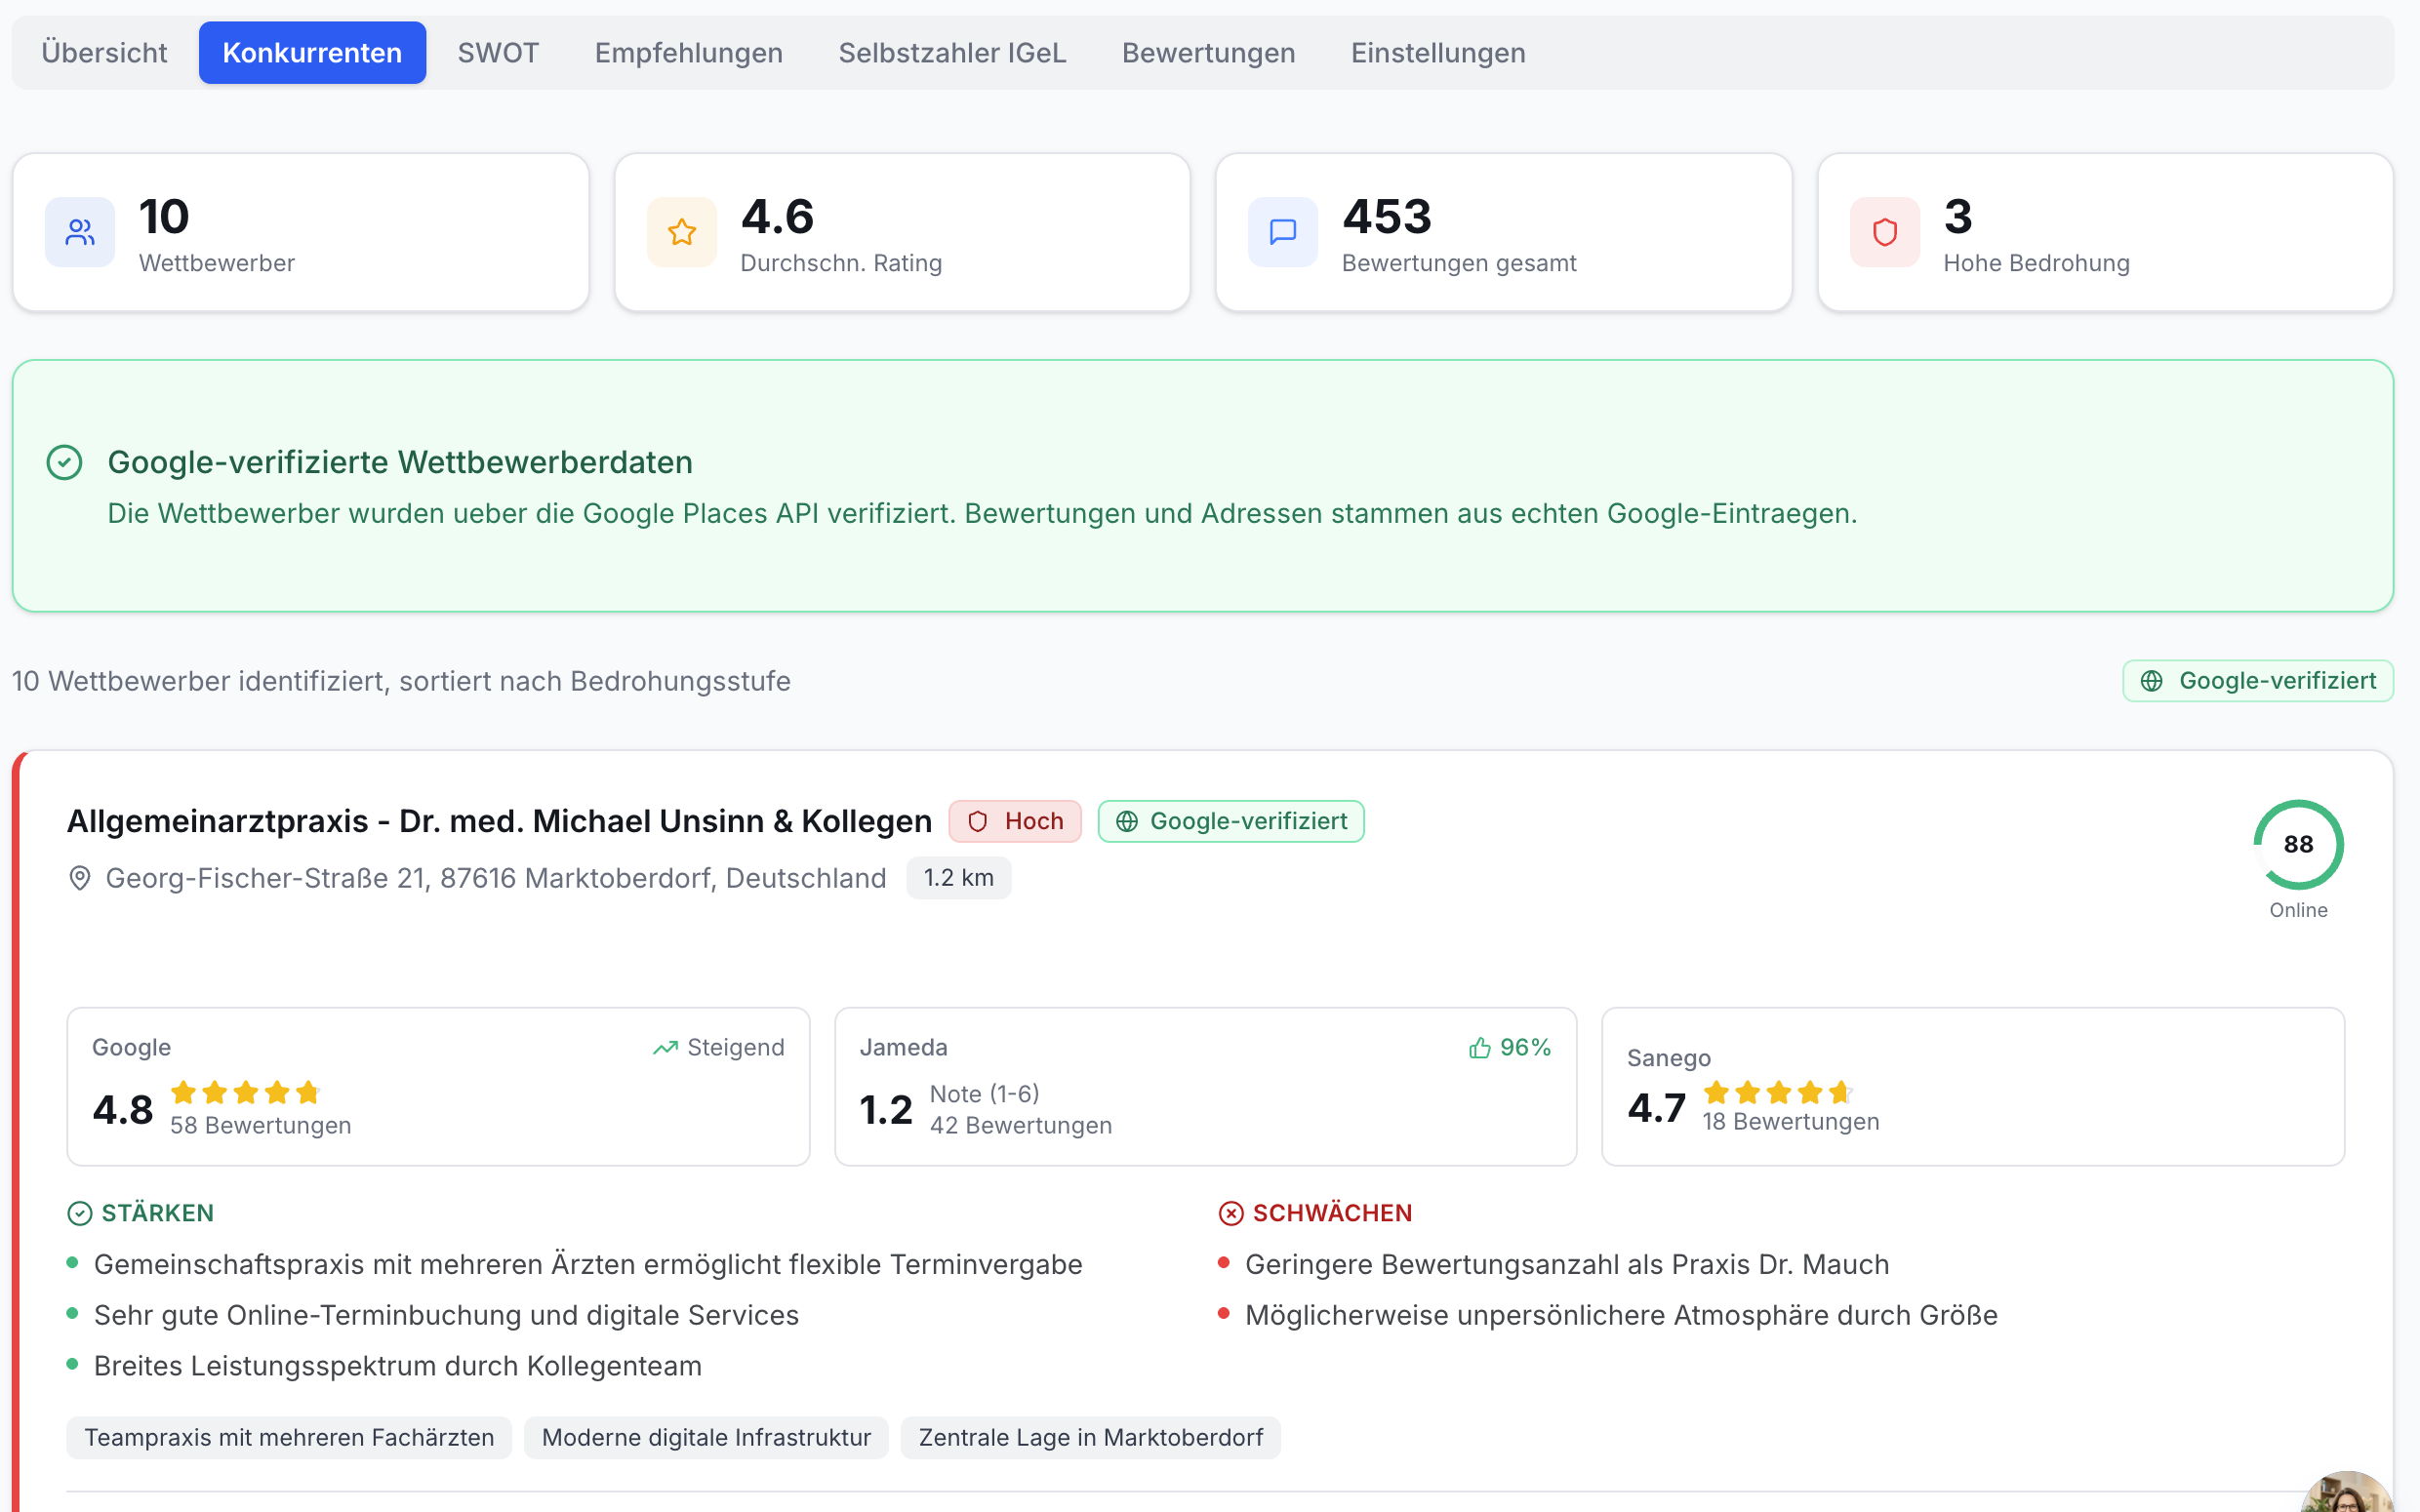Click the 453 Bewertungen gesamt card
This screenshot has height=1512, width=2420.
(1504, 232)
